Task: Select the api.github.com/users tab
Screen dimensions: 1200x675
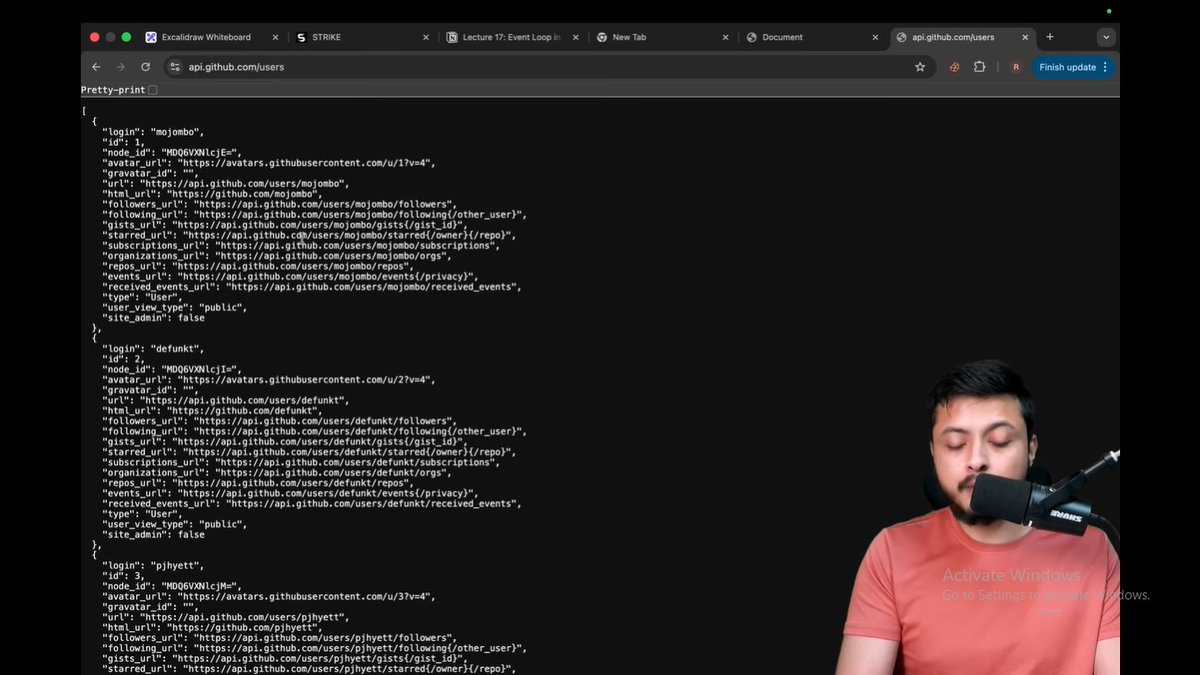Action: click(962, 37)
